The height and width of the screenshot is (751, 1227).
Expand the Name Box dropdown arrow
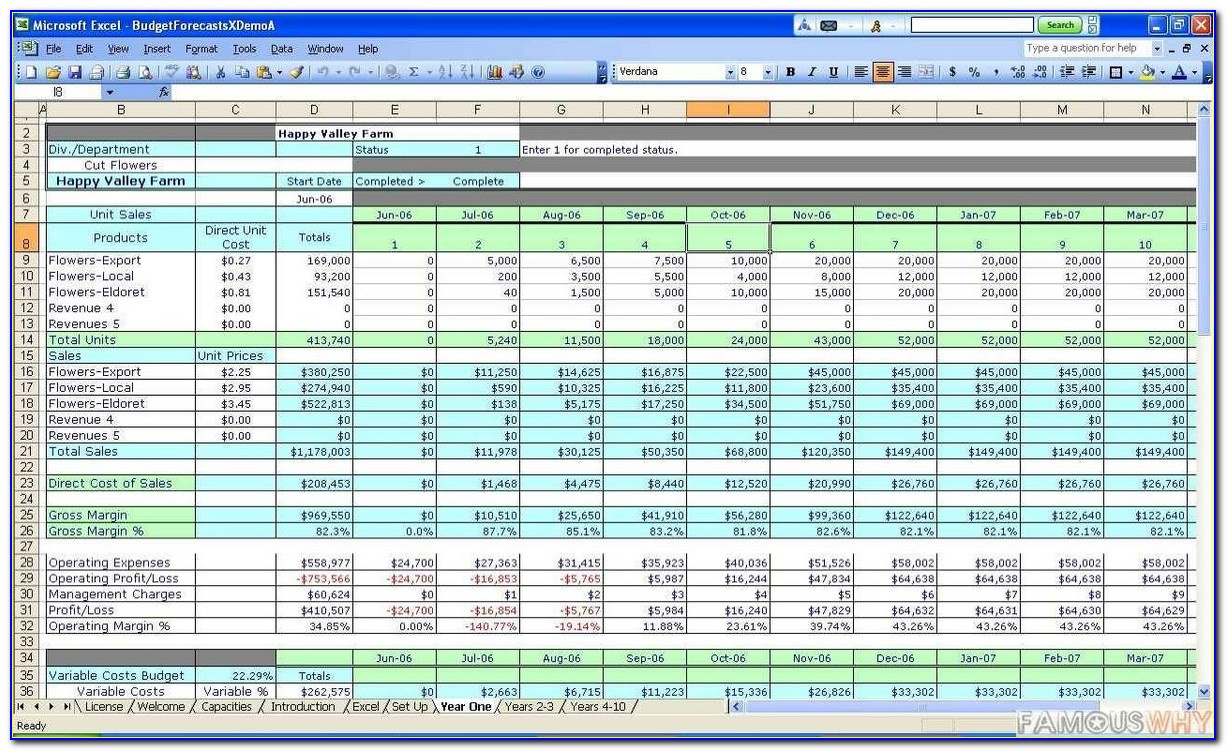click(x=109, y=92)
